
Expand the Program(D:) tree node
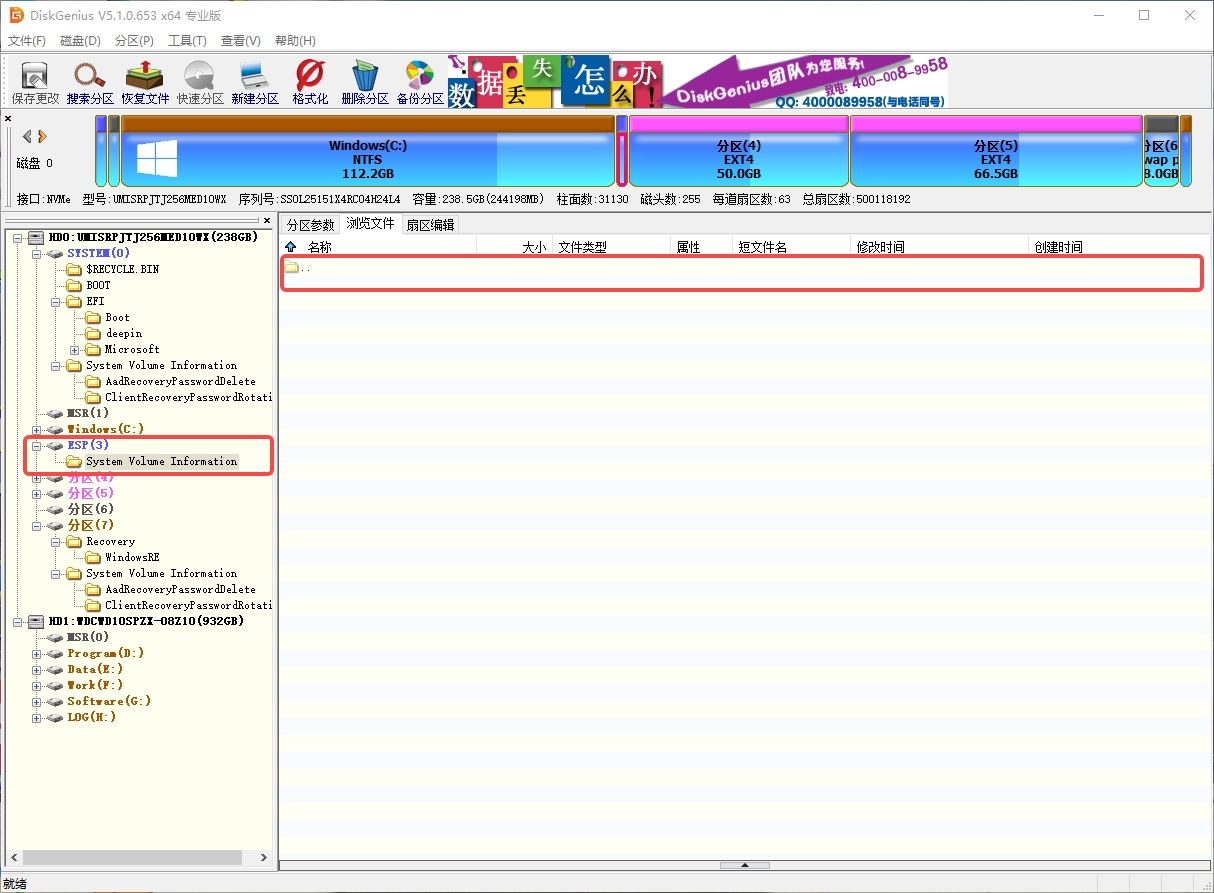(37, 653)
